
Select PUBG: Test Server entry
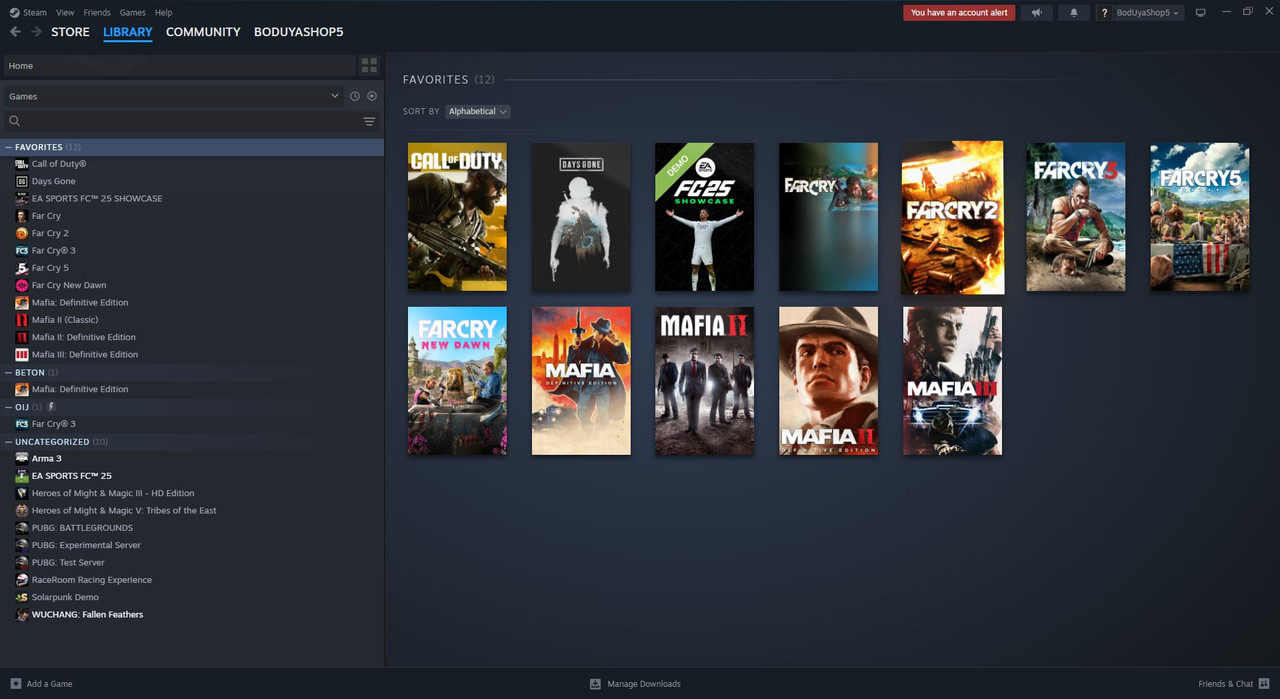tap(68, 562)
